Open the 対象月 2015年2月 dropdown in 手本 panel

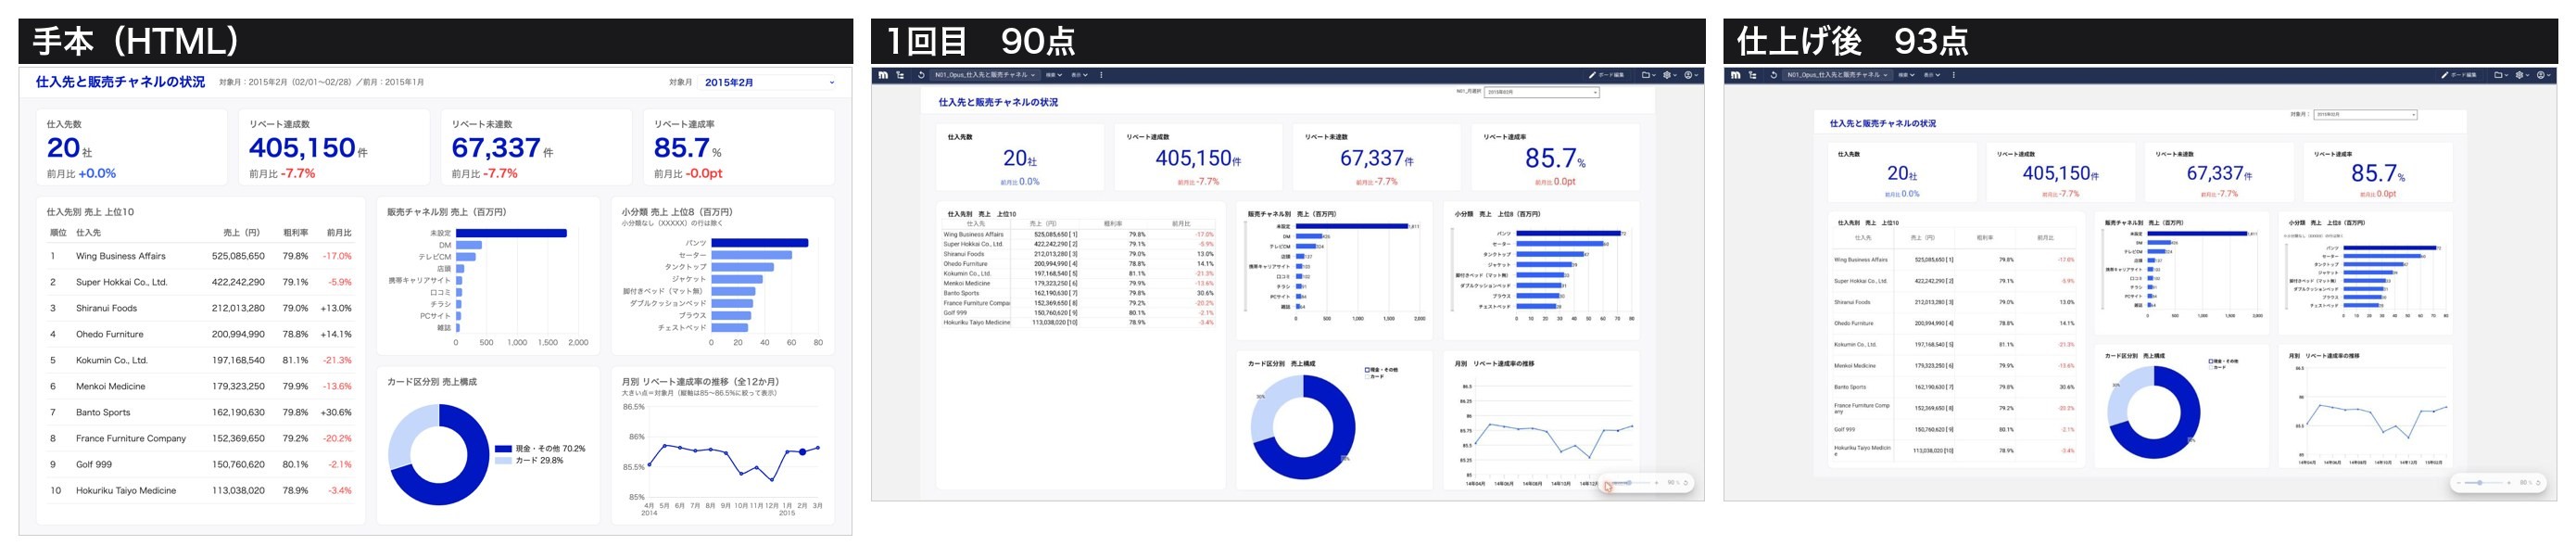pos(768,82)
